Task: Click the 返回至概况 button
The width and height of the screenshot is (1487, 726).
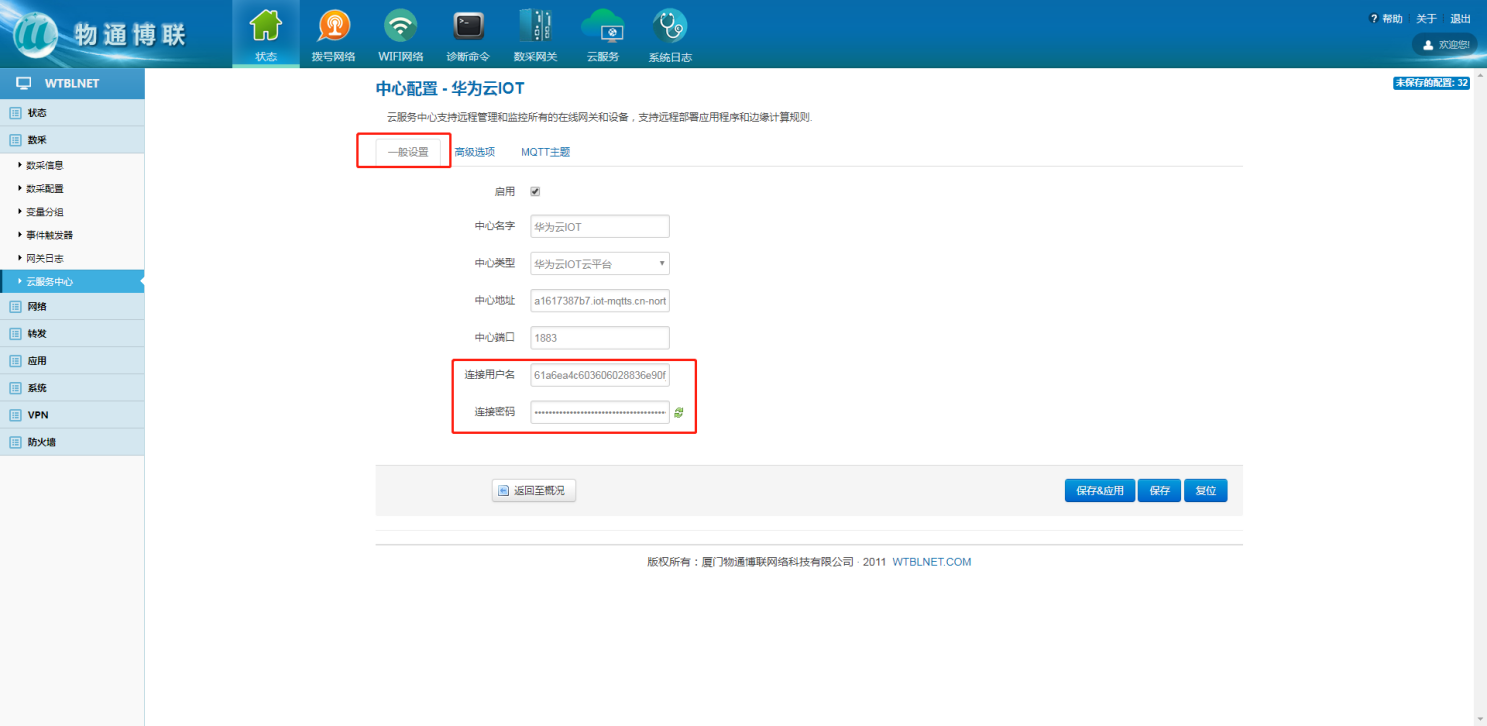Action: 534,491
